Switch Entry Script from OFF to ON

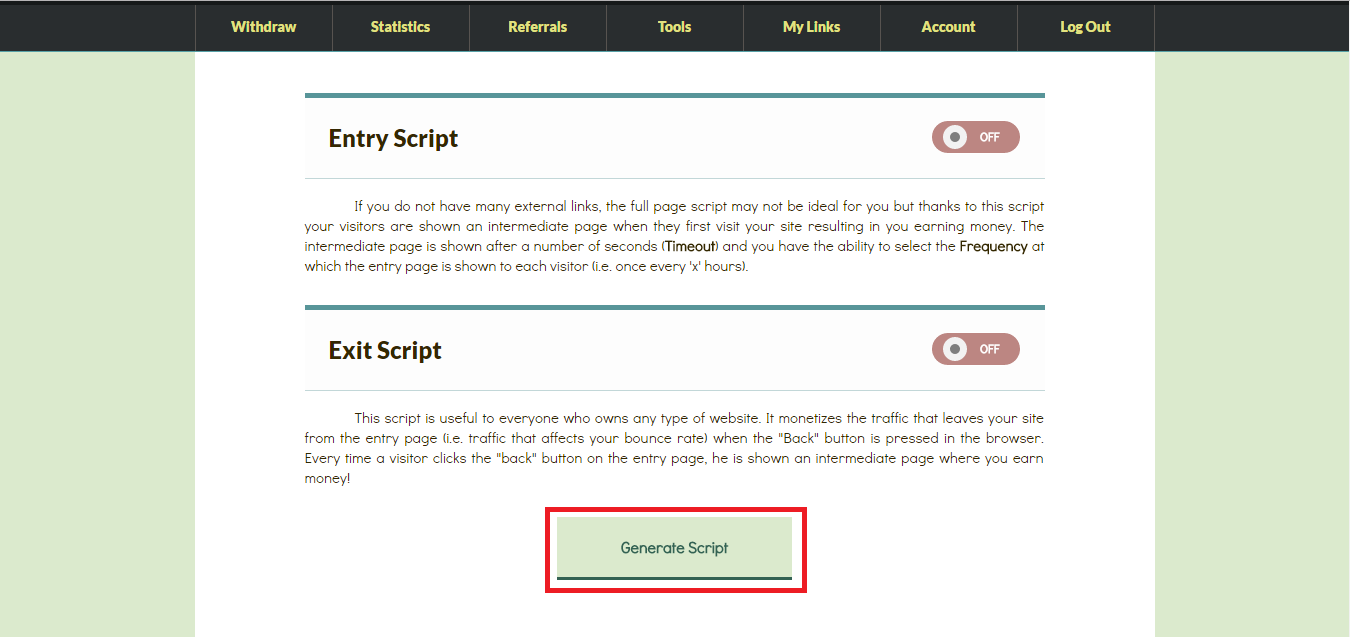tap(975, 137)
